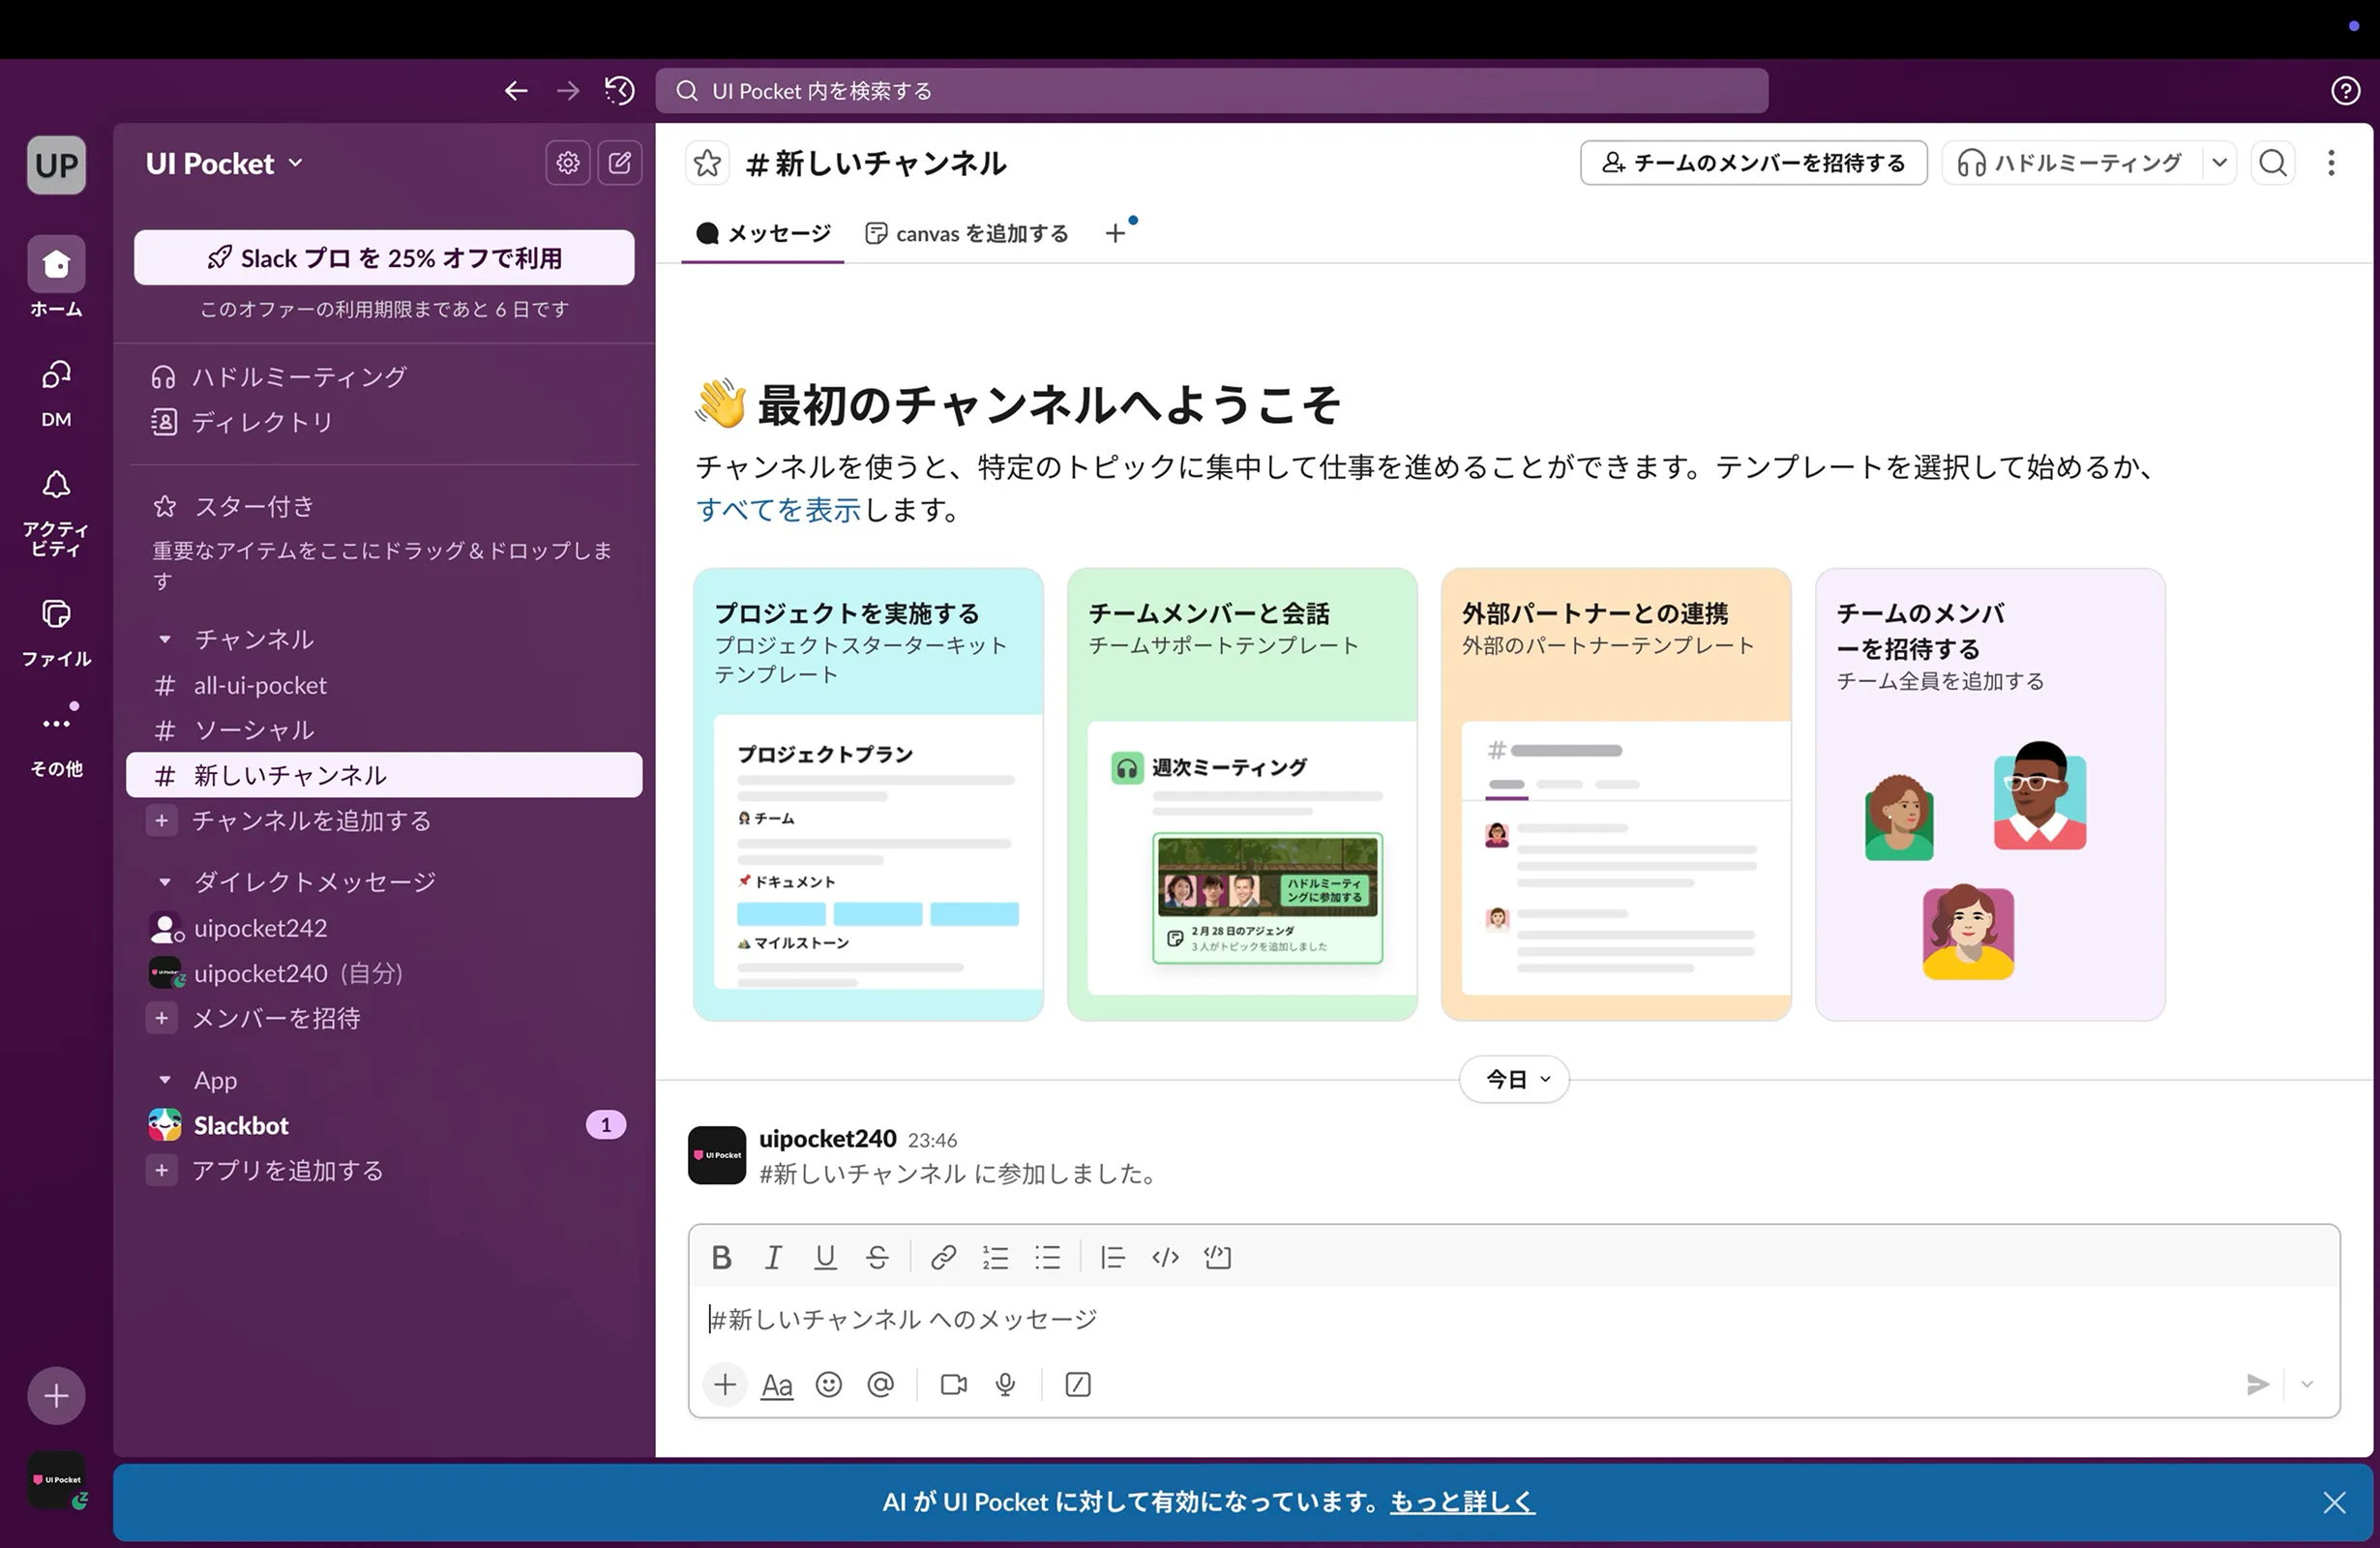The height and width of the screenshot is (1548, 2380).
Task: Star the 新しいチャンネル channel
Action: 708,163
